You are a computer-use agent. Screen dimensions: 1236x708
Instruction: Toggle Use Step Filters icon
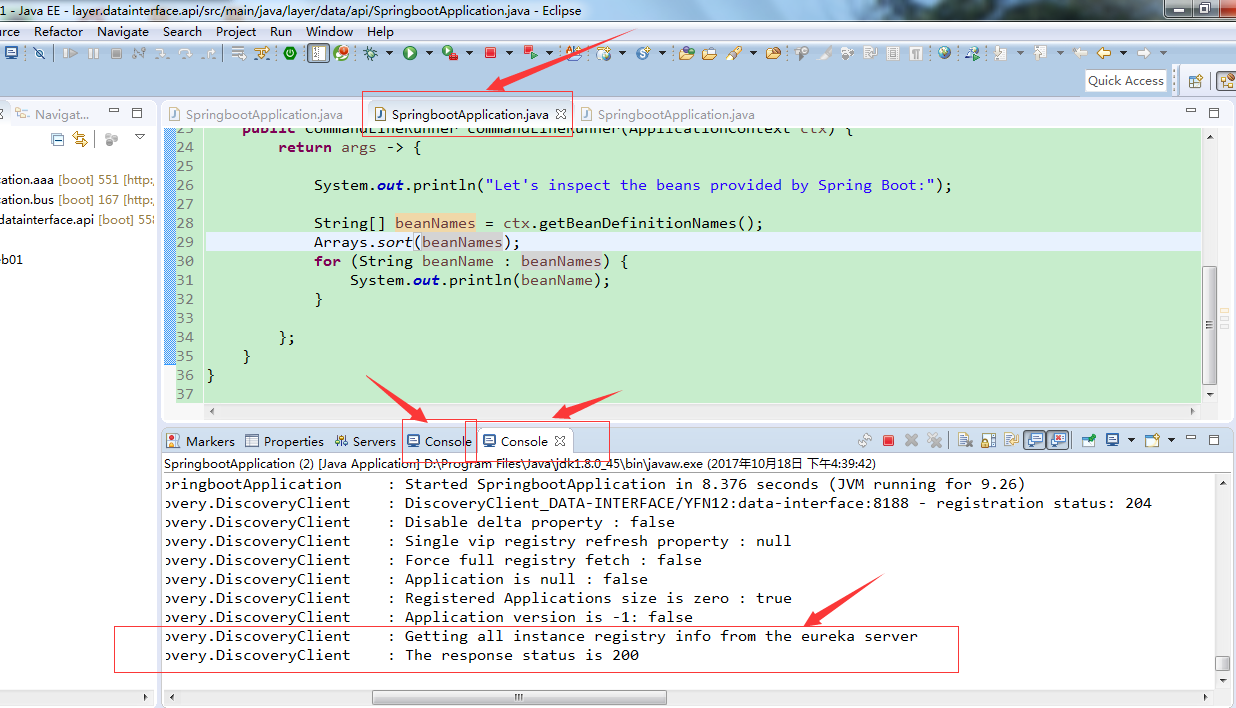[x=261, y=52]
